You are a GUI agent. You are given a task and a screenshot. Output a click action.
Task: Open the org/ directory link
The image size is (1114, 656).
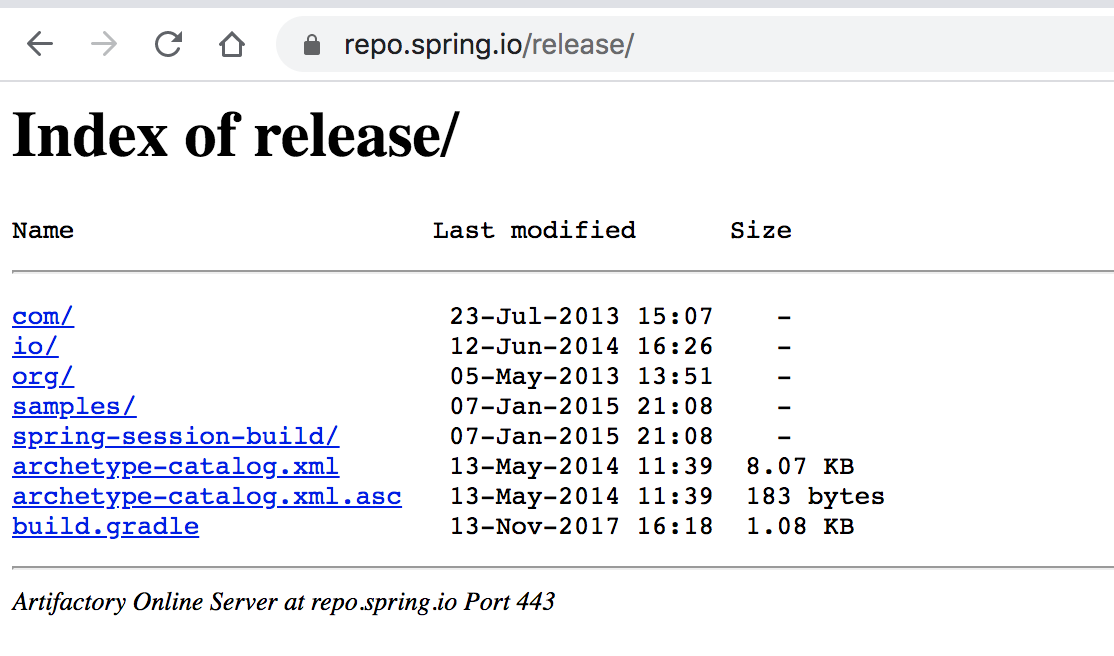point(43,377)
